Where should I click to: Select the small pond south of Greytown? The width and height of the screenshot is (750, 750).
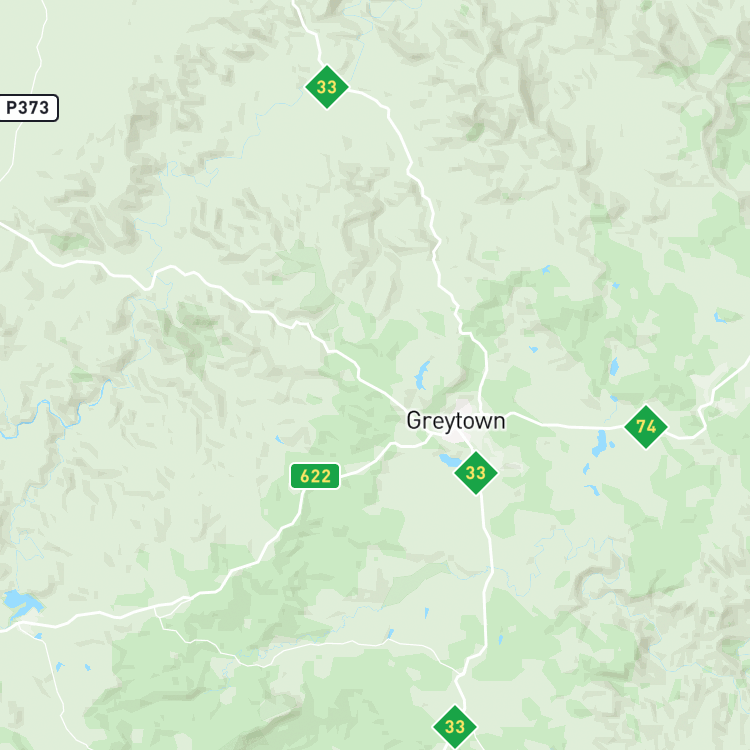[427, 613]
